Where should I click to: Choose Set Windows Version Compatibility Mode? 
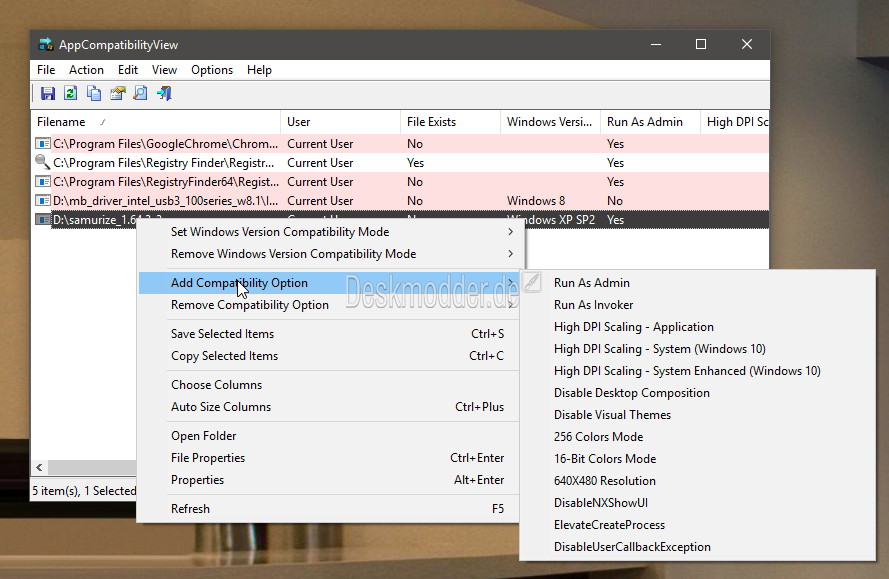pos(329,232)
